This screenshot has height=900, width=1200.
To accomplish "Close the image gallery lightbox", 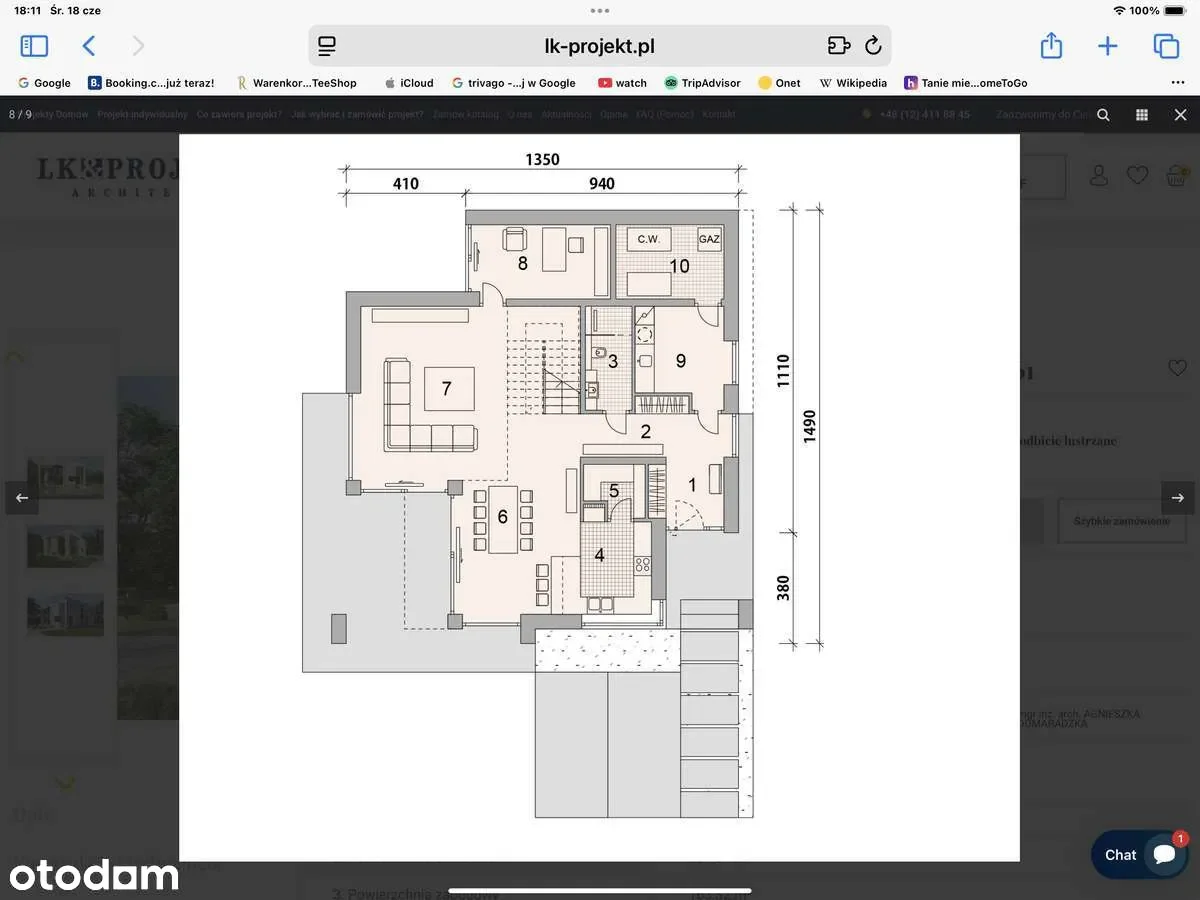I will [x=1180, y=115].
